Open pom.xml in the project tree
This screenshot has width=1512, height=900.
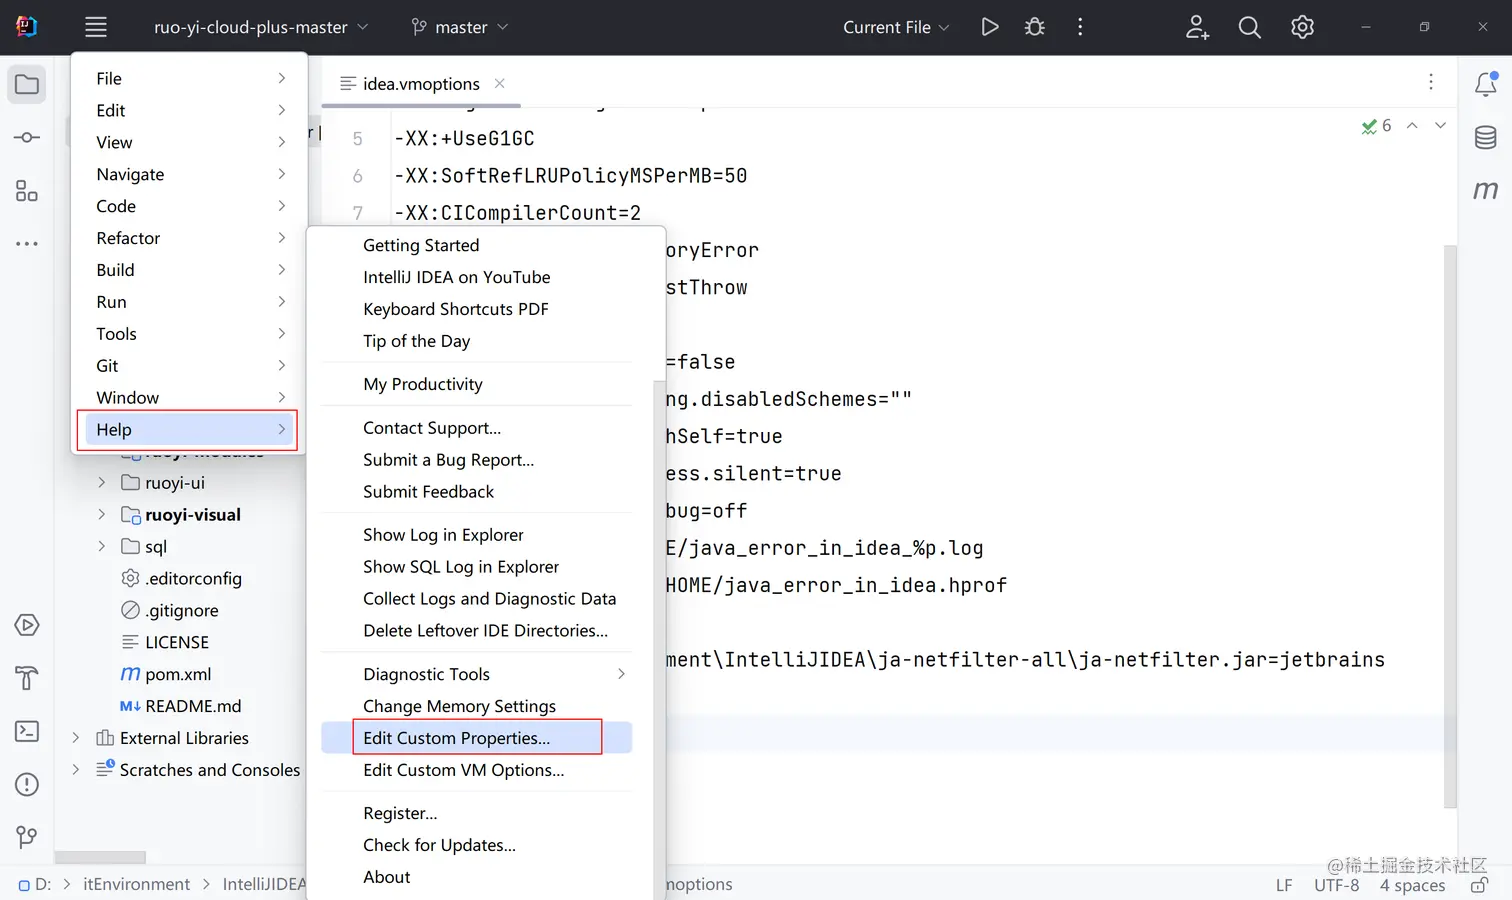coord(177,674)
